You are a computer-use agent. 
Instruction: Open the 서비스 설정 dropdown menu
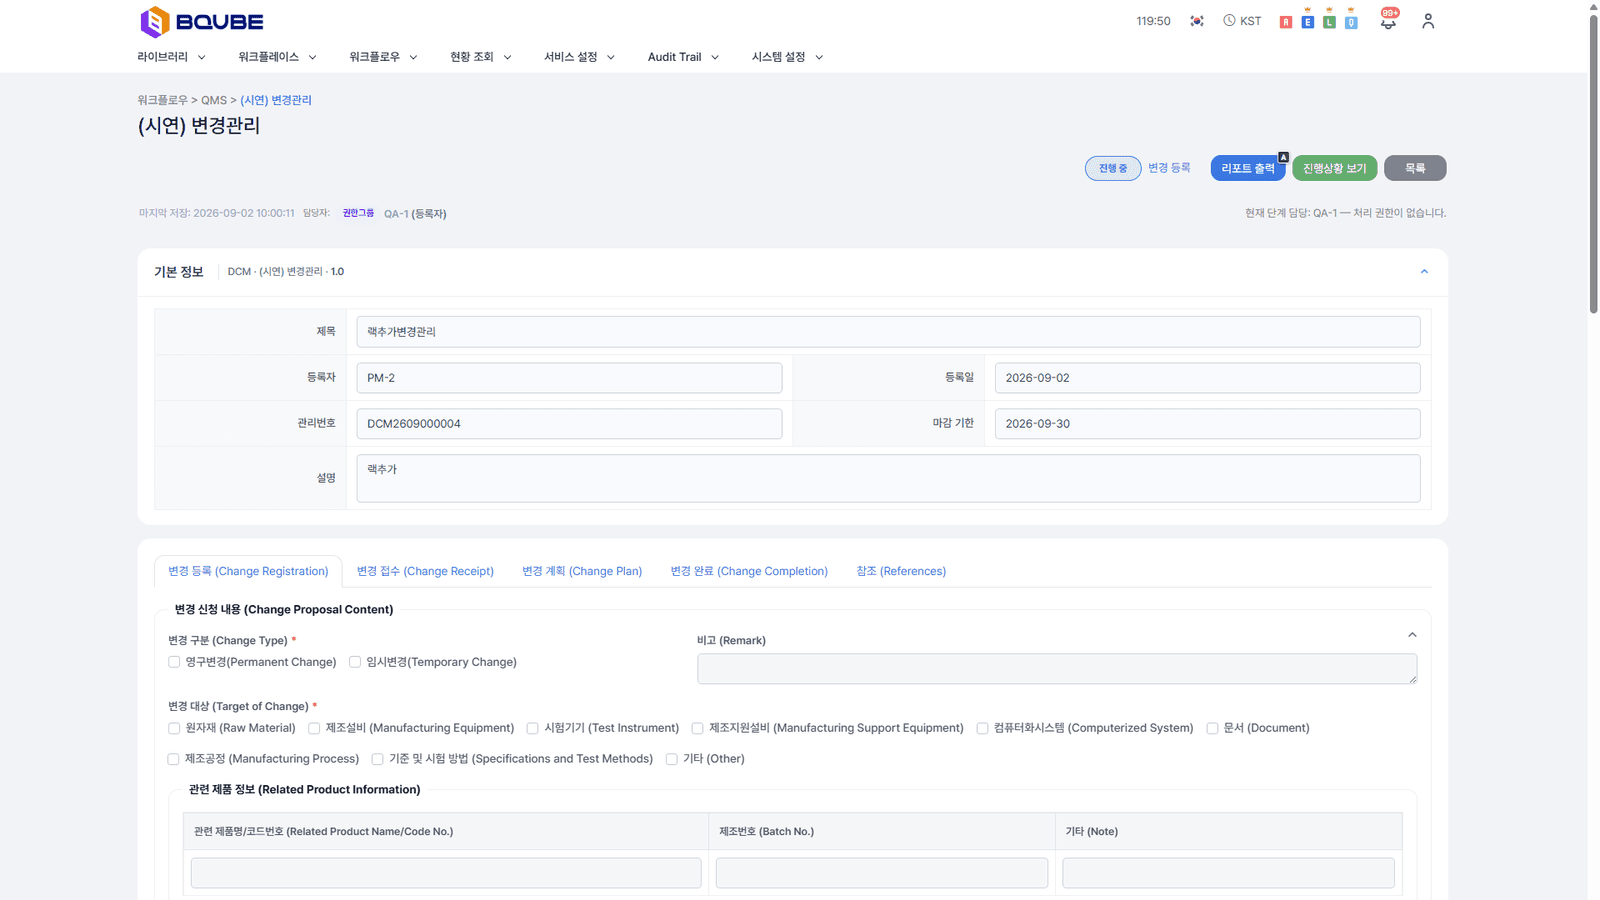[579, 57]
